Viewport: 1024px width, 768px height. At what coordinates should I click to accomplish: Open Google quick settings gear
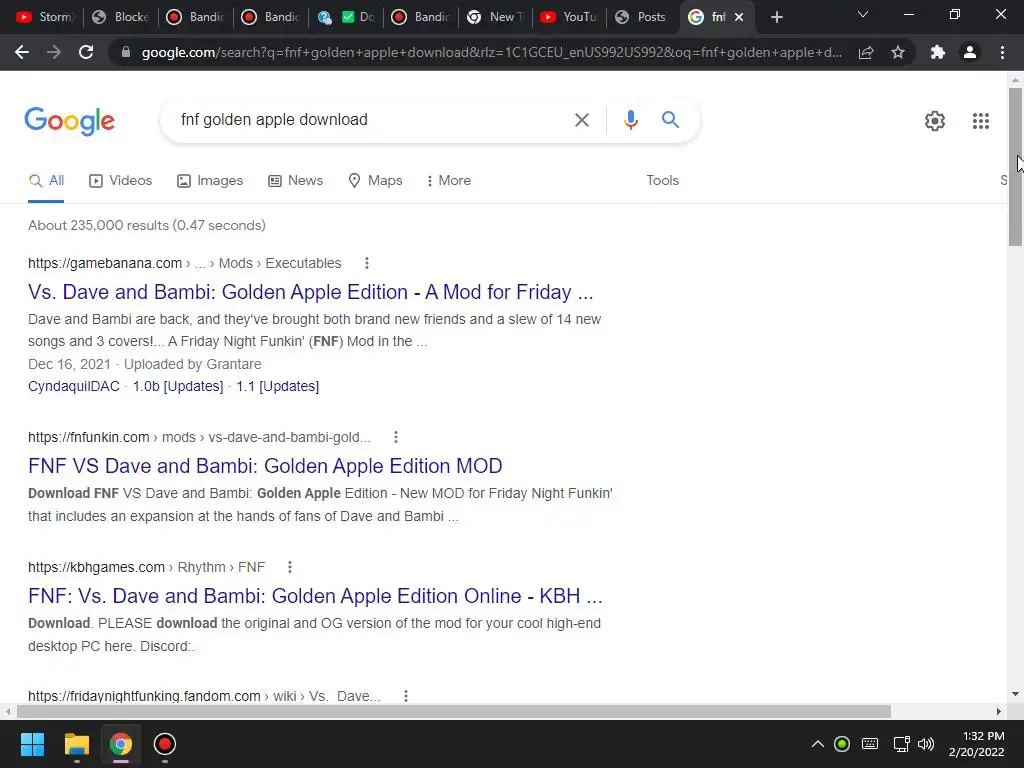tap(935, 121)
